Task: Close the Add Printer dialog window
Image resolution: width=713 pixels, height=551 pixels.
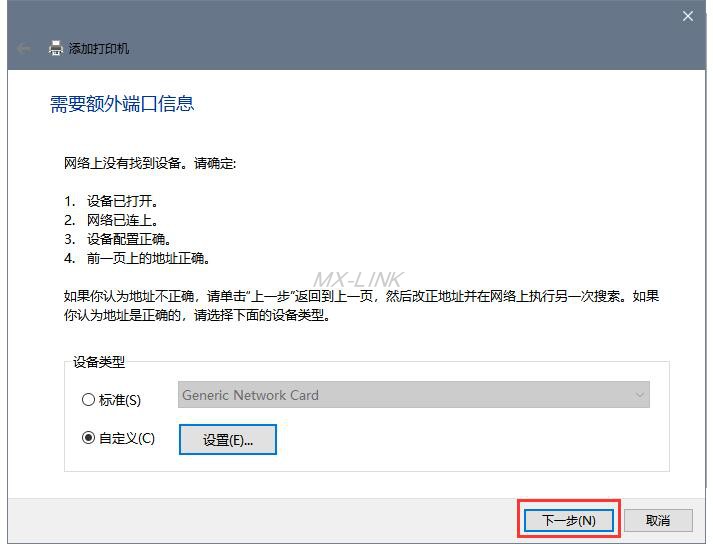Action: [688, 16]
